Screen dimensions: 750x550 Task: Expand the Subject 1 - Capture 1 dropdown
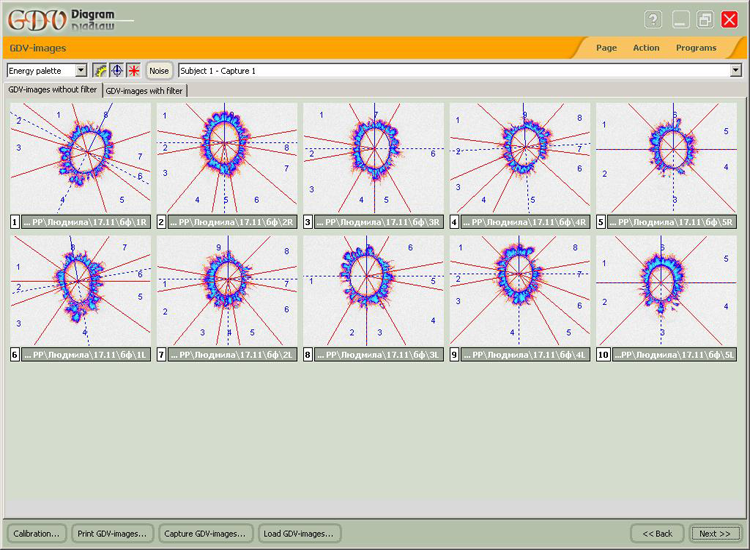pyautogui.click(x=736, y=71)
